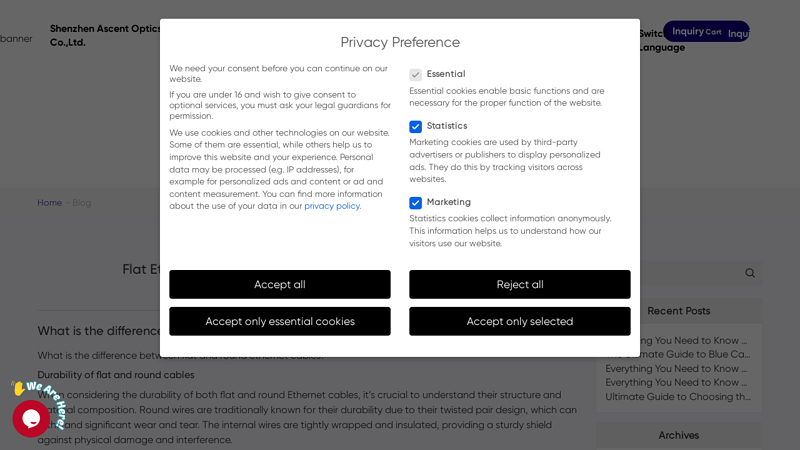Image resolution: width=800 pixels, height=450 pixels.
Task: Click the search magnifier icon in sidebar
Action: pos(749,273)
